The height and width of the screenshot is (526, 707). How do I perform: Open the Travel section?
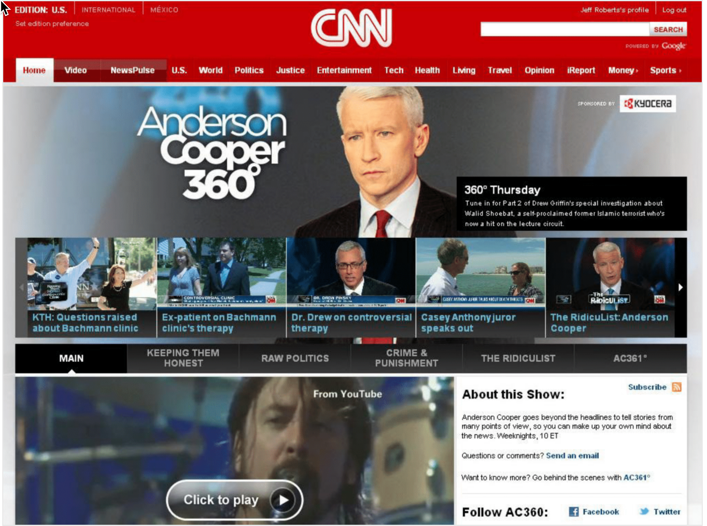click(500, 70)
